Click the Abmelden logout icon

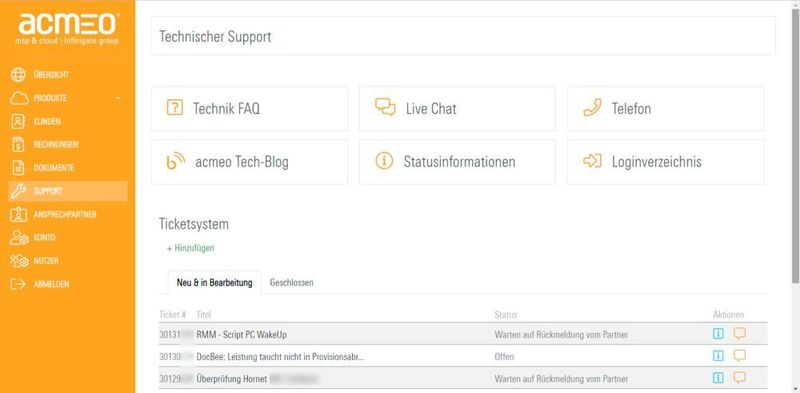[18, 284]
